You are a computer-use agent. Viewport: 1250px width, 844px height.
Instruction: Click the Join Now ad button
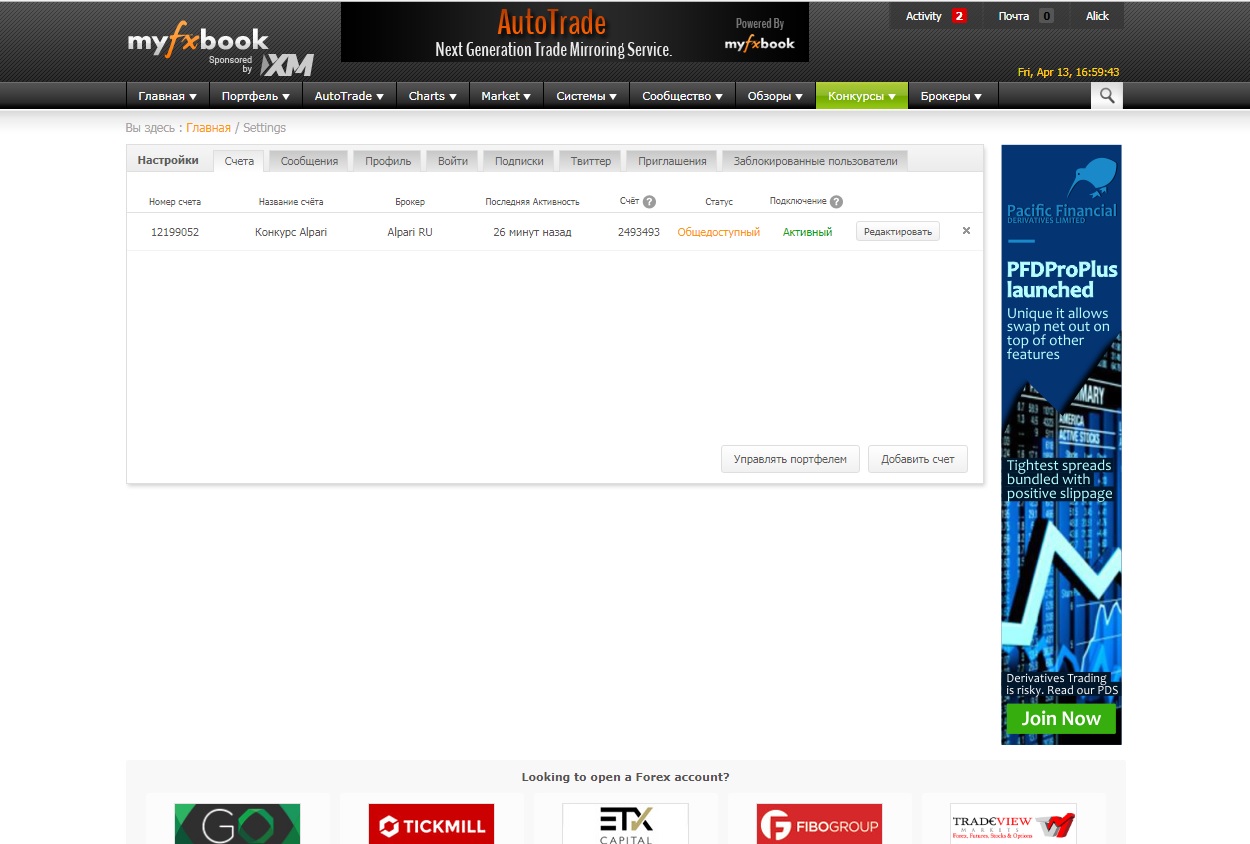(1061, 719)
